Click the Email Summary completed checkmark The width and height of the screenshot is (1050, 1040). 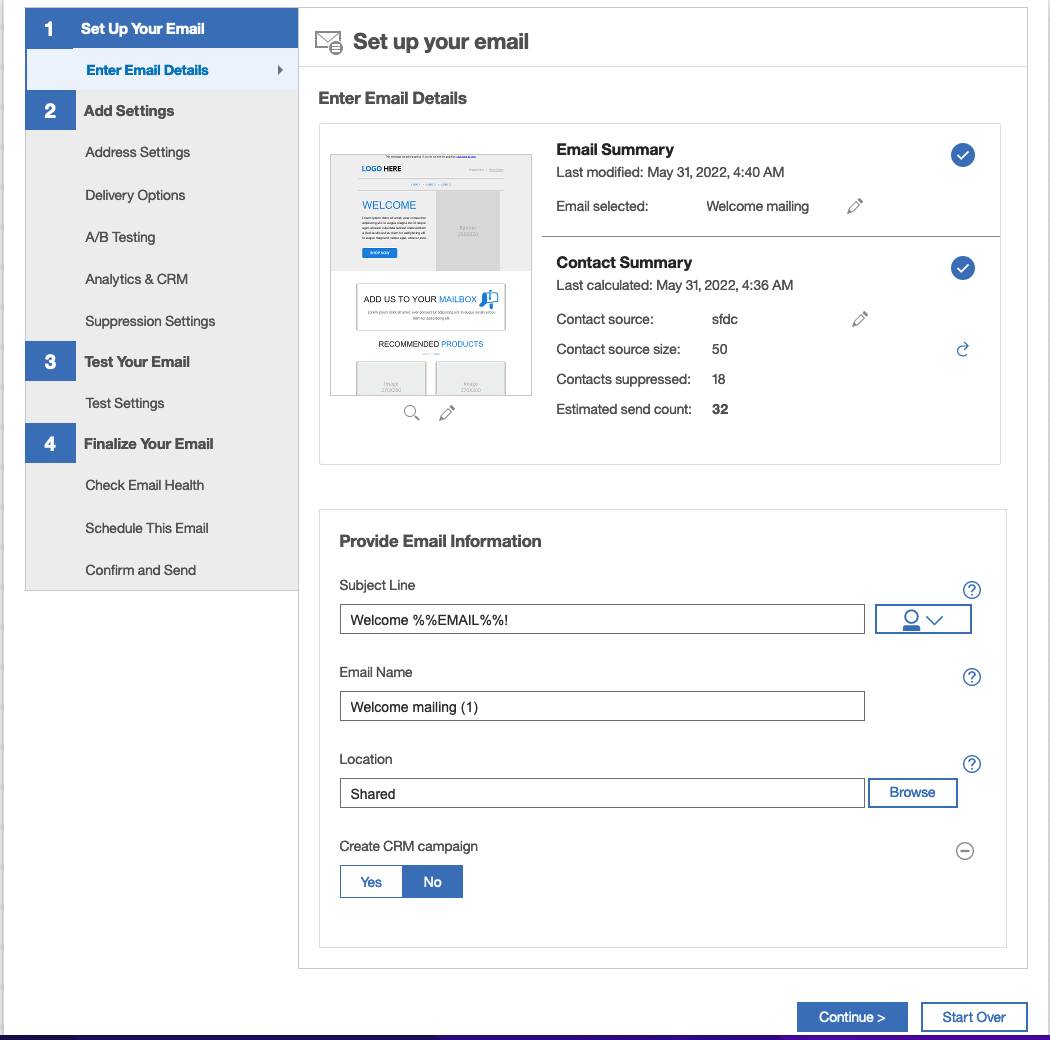coord(962,155)
